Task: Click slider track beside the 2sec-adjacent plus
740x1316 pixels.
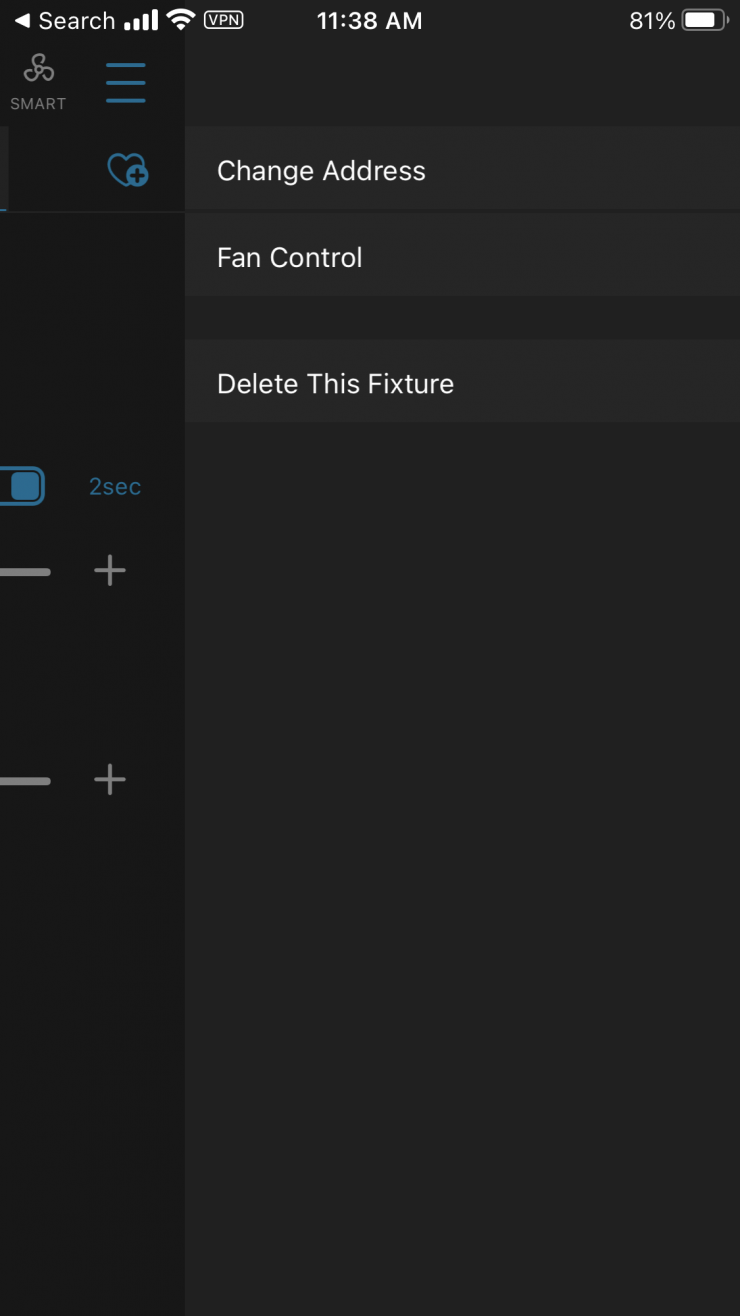Action: point(25,572)
